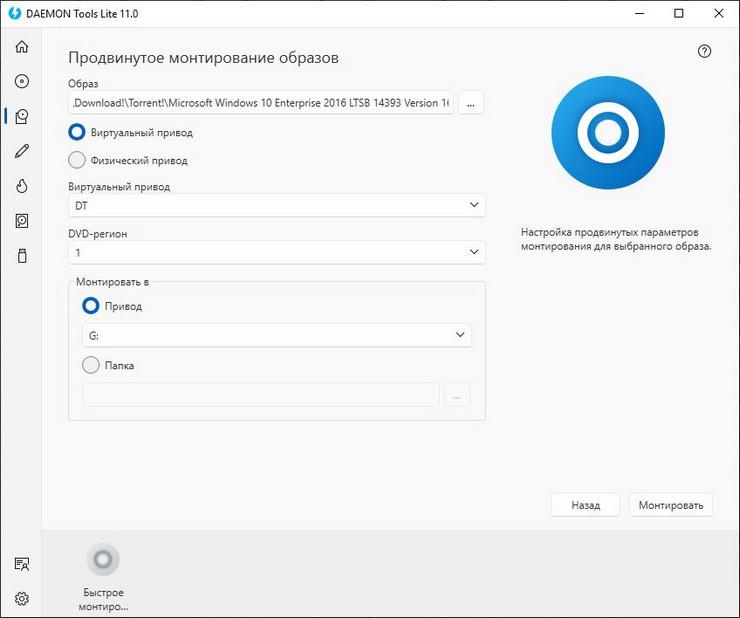This screenshot has height=618, width=740.
Task: Click the Монтировать button
Action: coord(670,505)
